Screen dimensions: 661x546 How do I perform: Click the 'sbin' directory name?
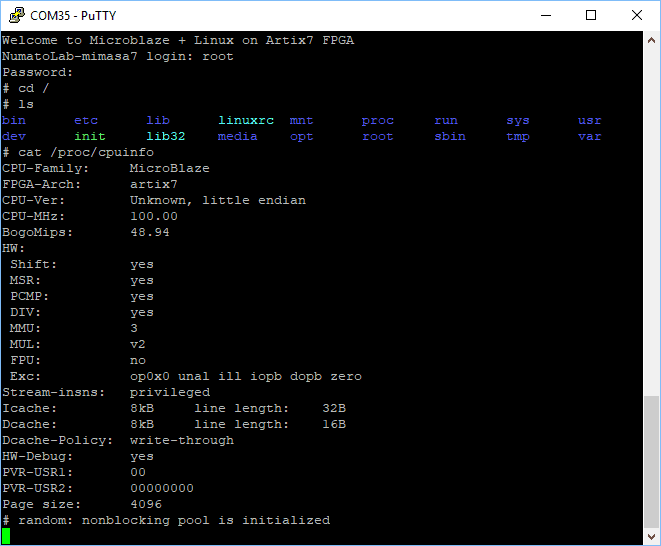[x=450, y=136]
